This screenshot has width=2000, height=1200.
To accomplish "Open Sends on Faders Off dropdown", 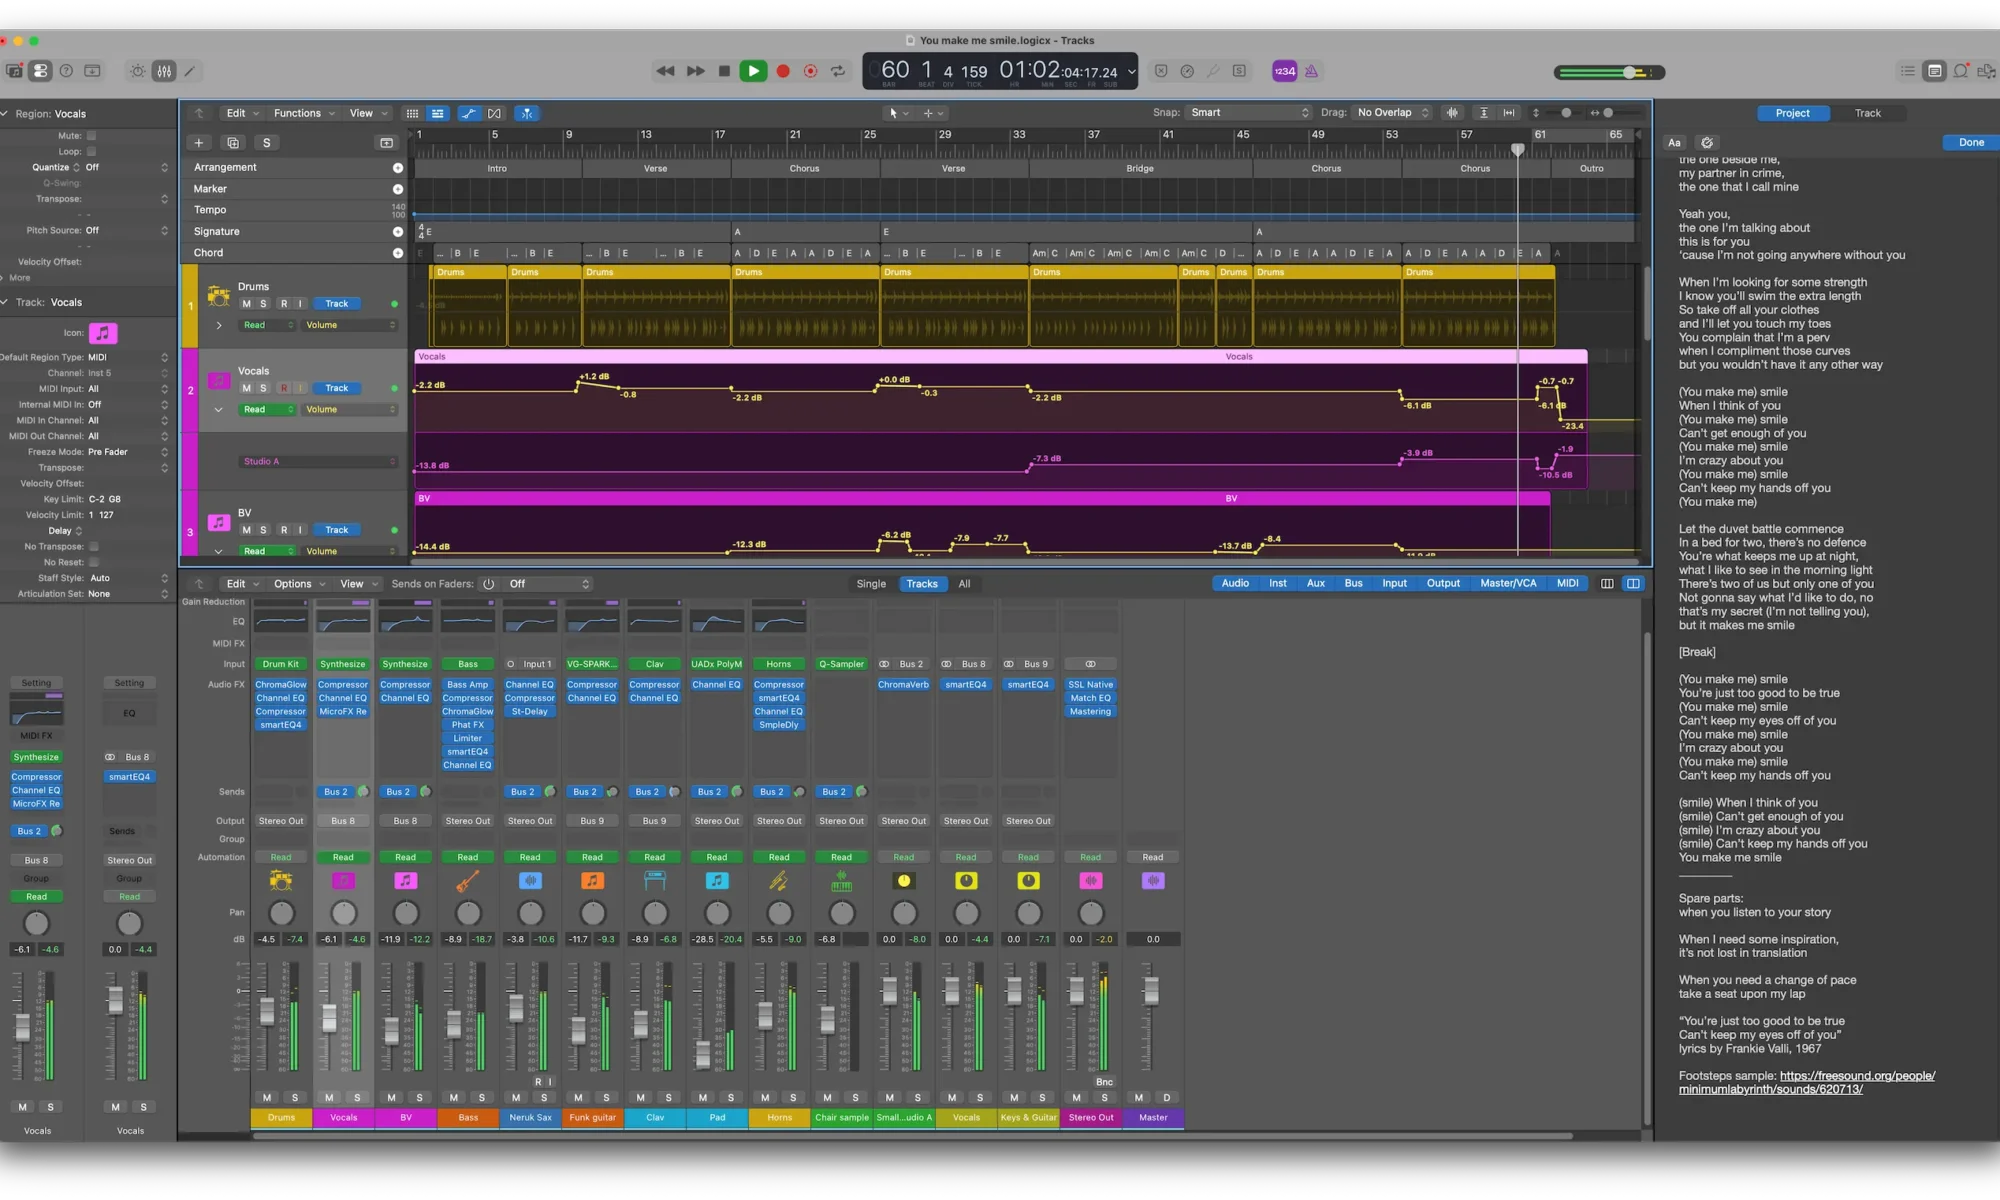I will (548, 584).
